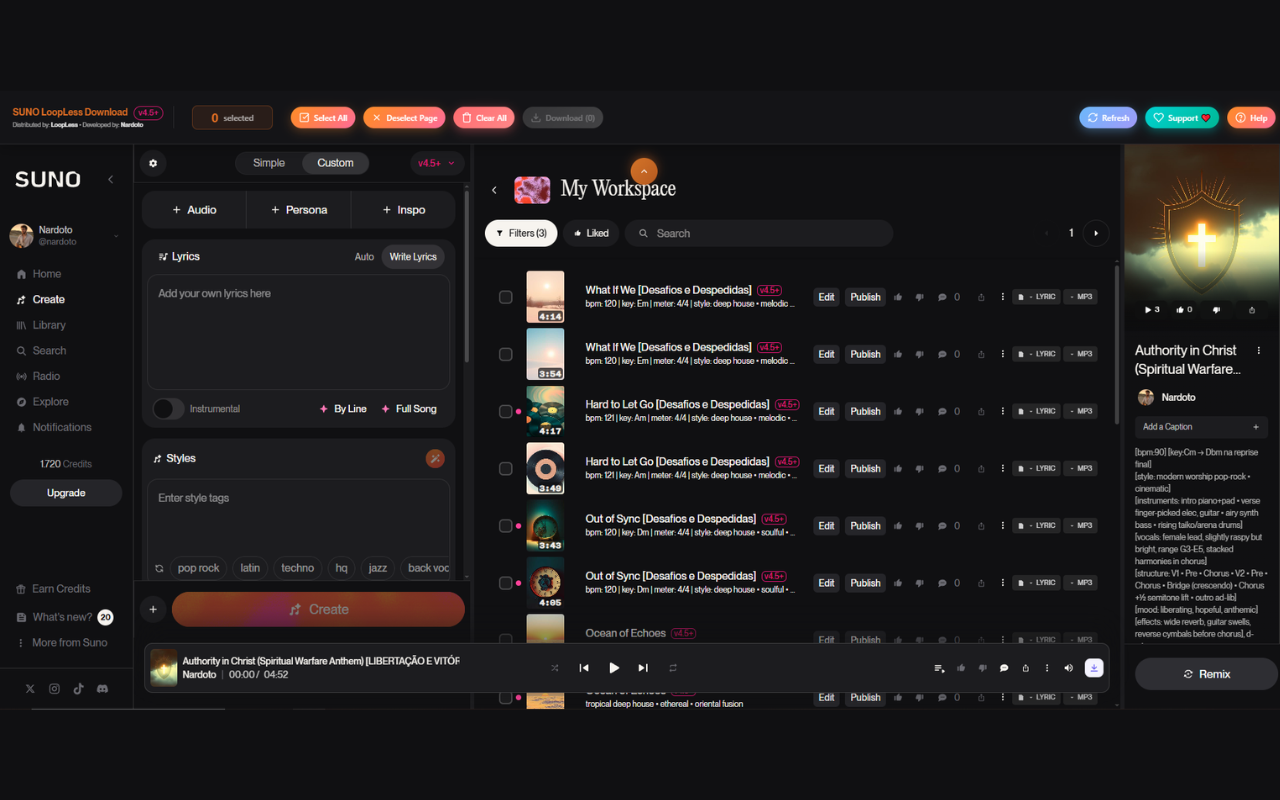1280x800 pixels.
Task: Collapse the LoopLess toolbar with orange chevron
Action: pos(644,171)
